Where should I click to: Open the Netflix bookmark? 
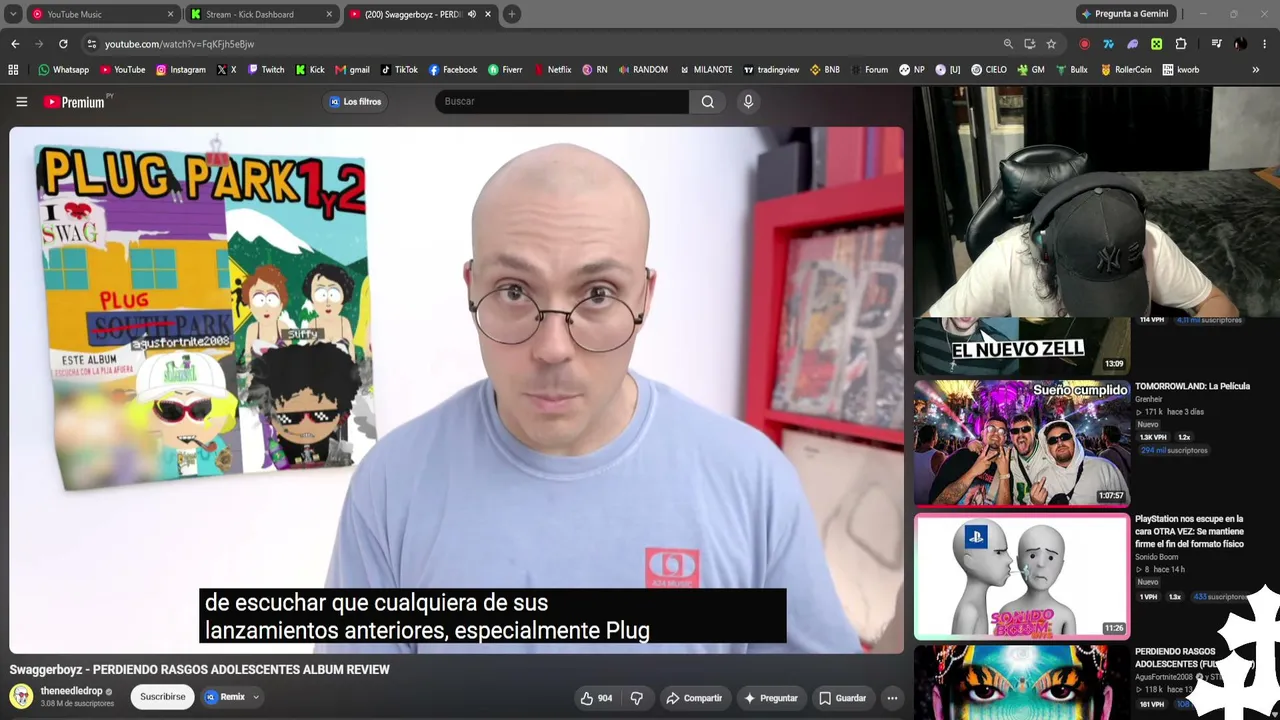click(553, 70)
